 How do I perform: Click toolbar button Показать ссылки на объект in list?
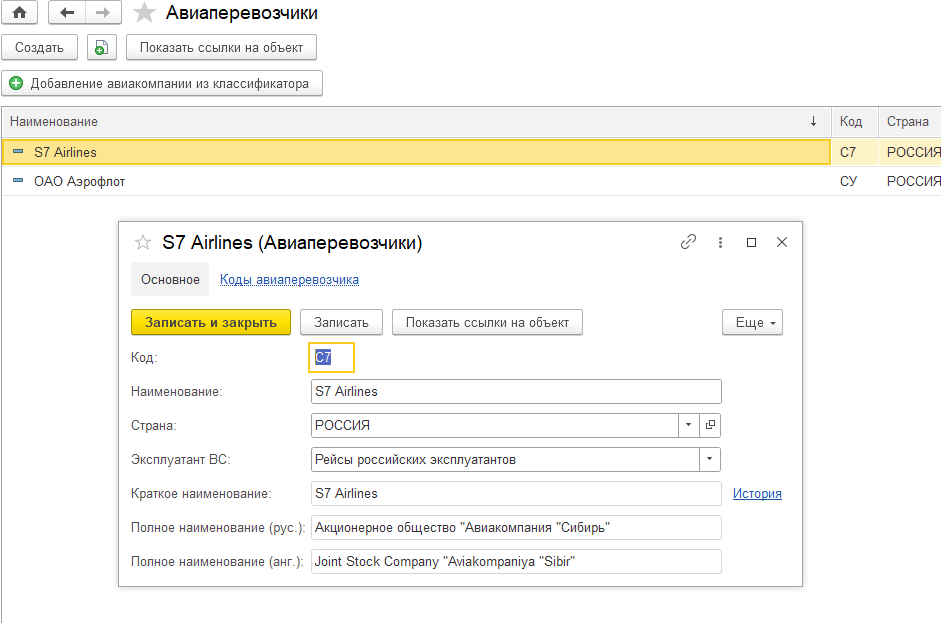coord(221,47)
